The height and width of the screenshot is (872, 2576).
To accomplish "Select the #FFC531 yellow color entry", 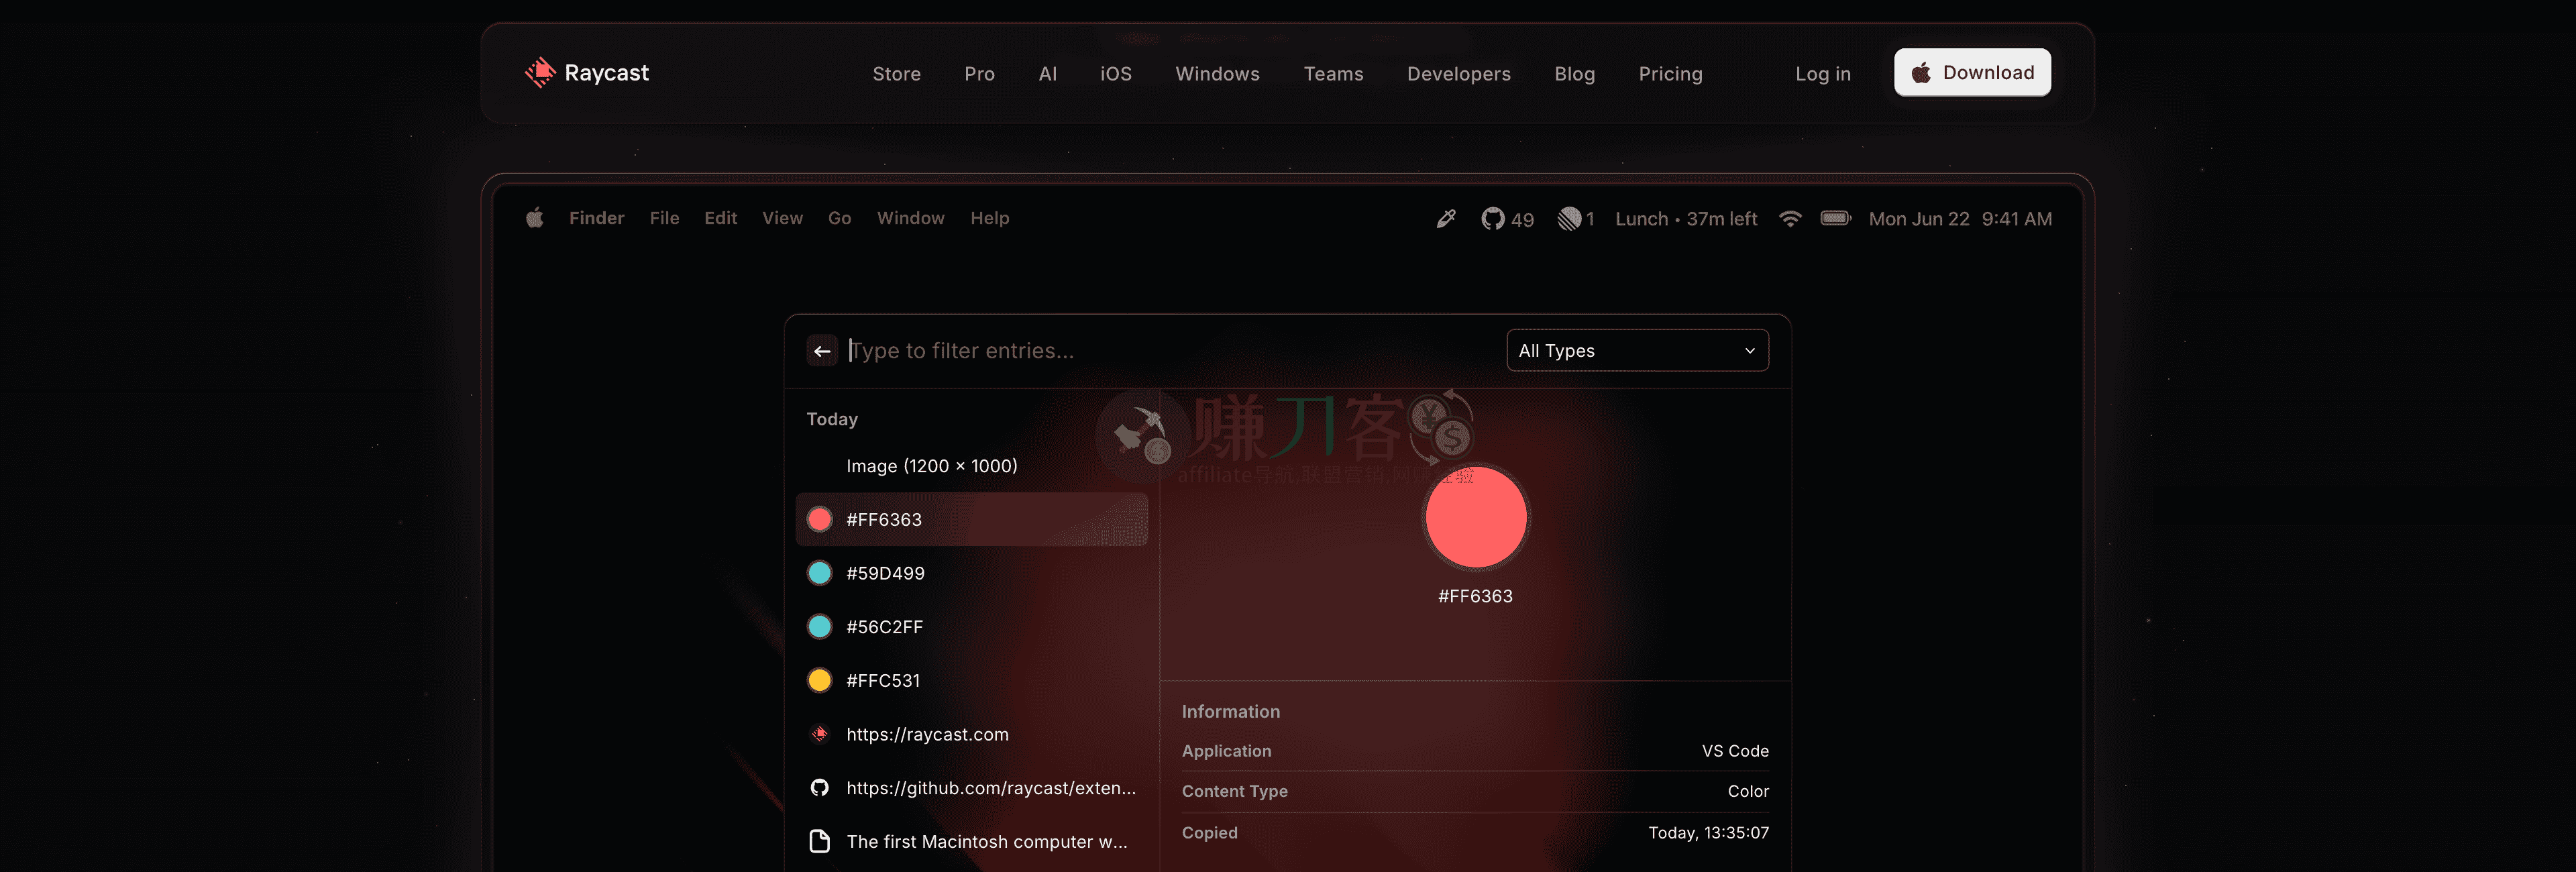I will (x=882, y=680).
